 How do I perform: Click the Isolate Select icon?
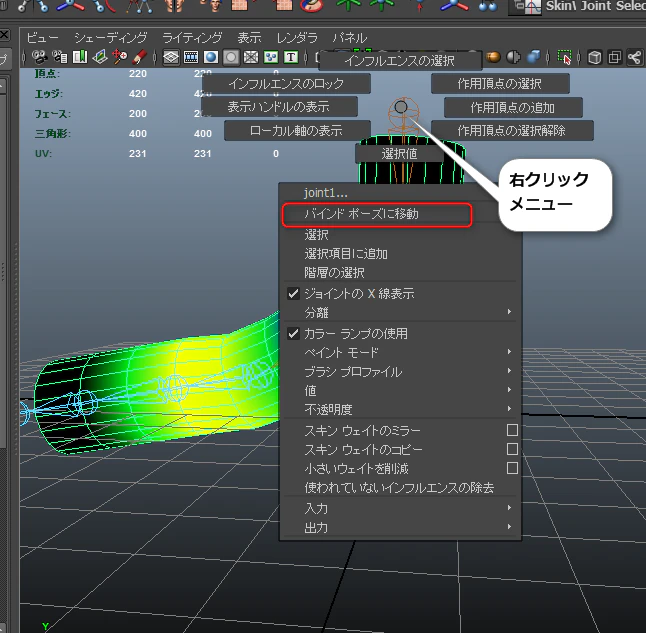[x=564, y=57]
